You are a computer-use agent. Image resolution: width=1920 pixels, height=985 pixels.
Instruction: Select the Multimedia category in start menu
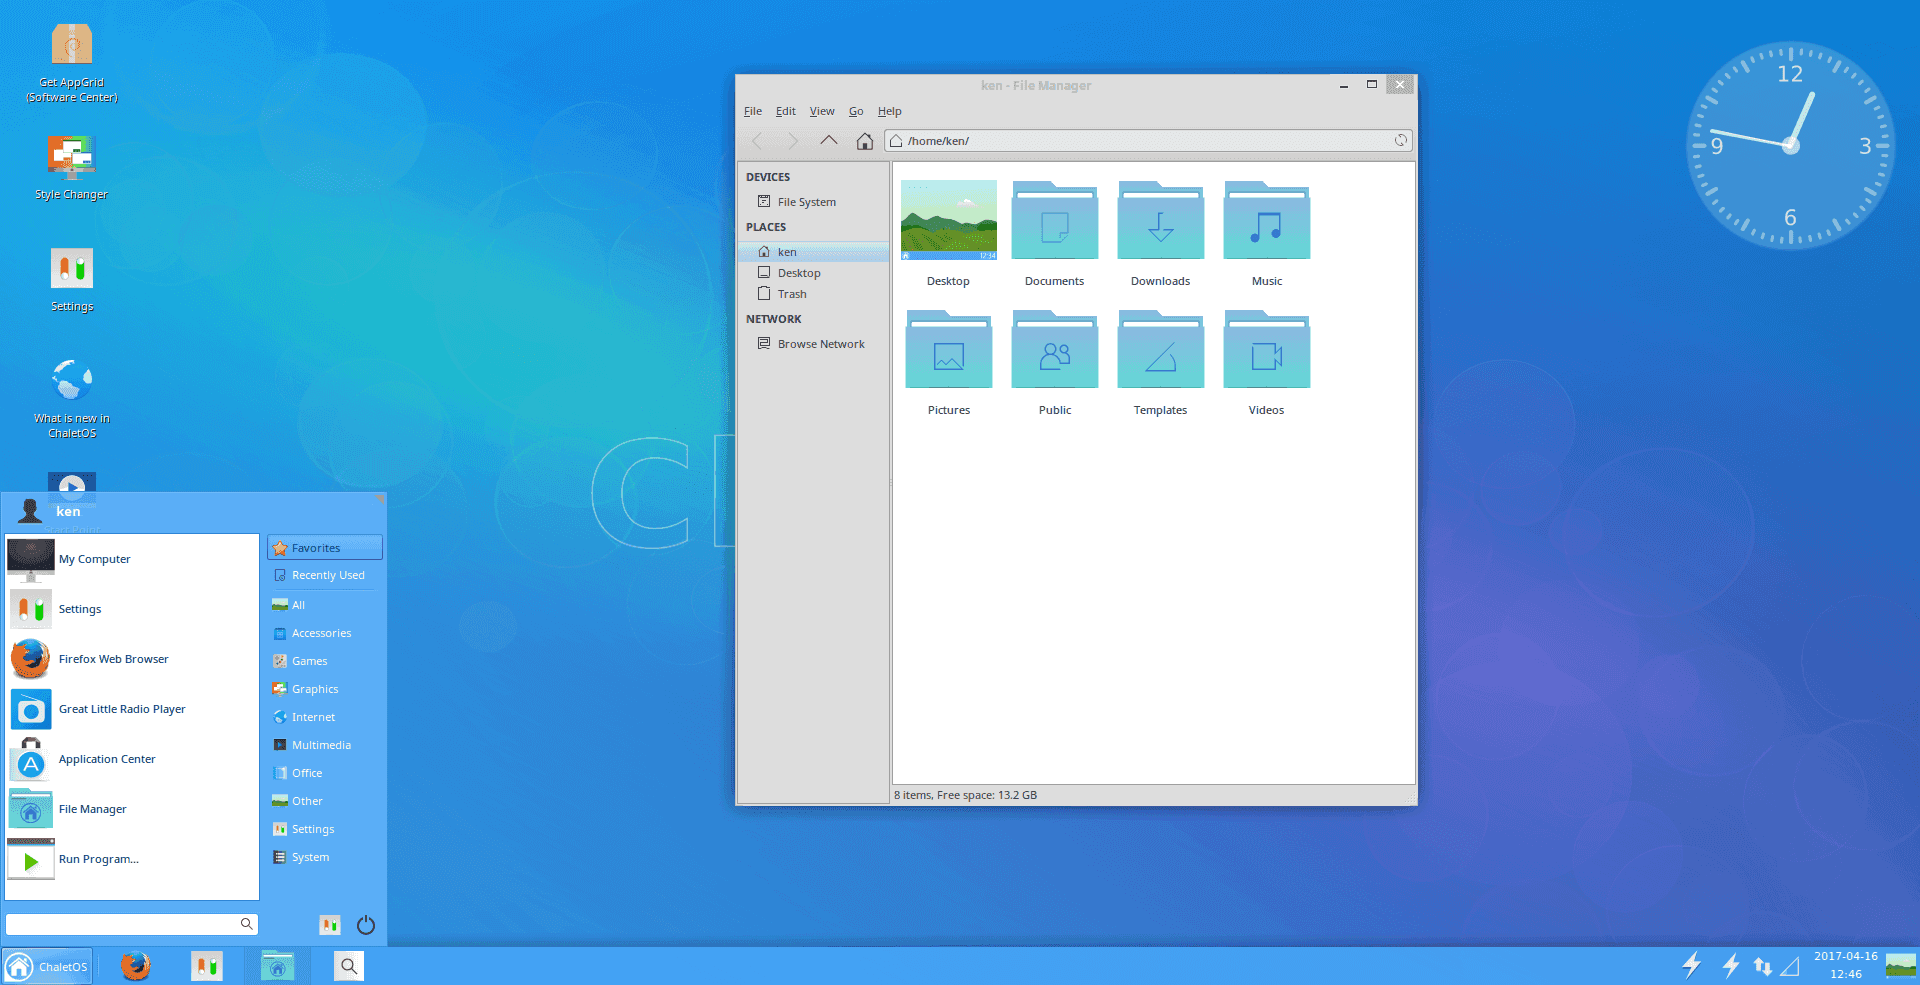pos(321,745)
